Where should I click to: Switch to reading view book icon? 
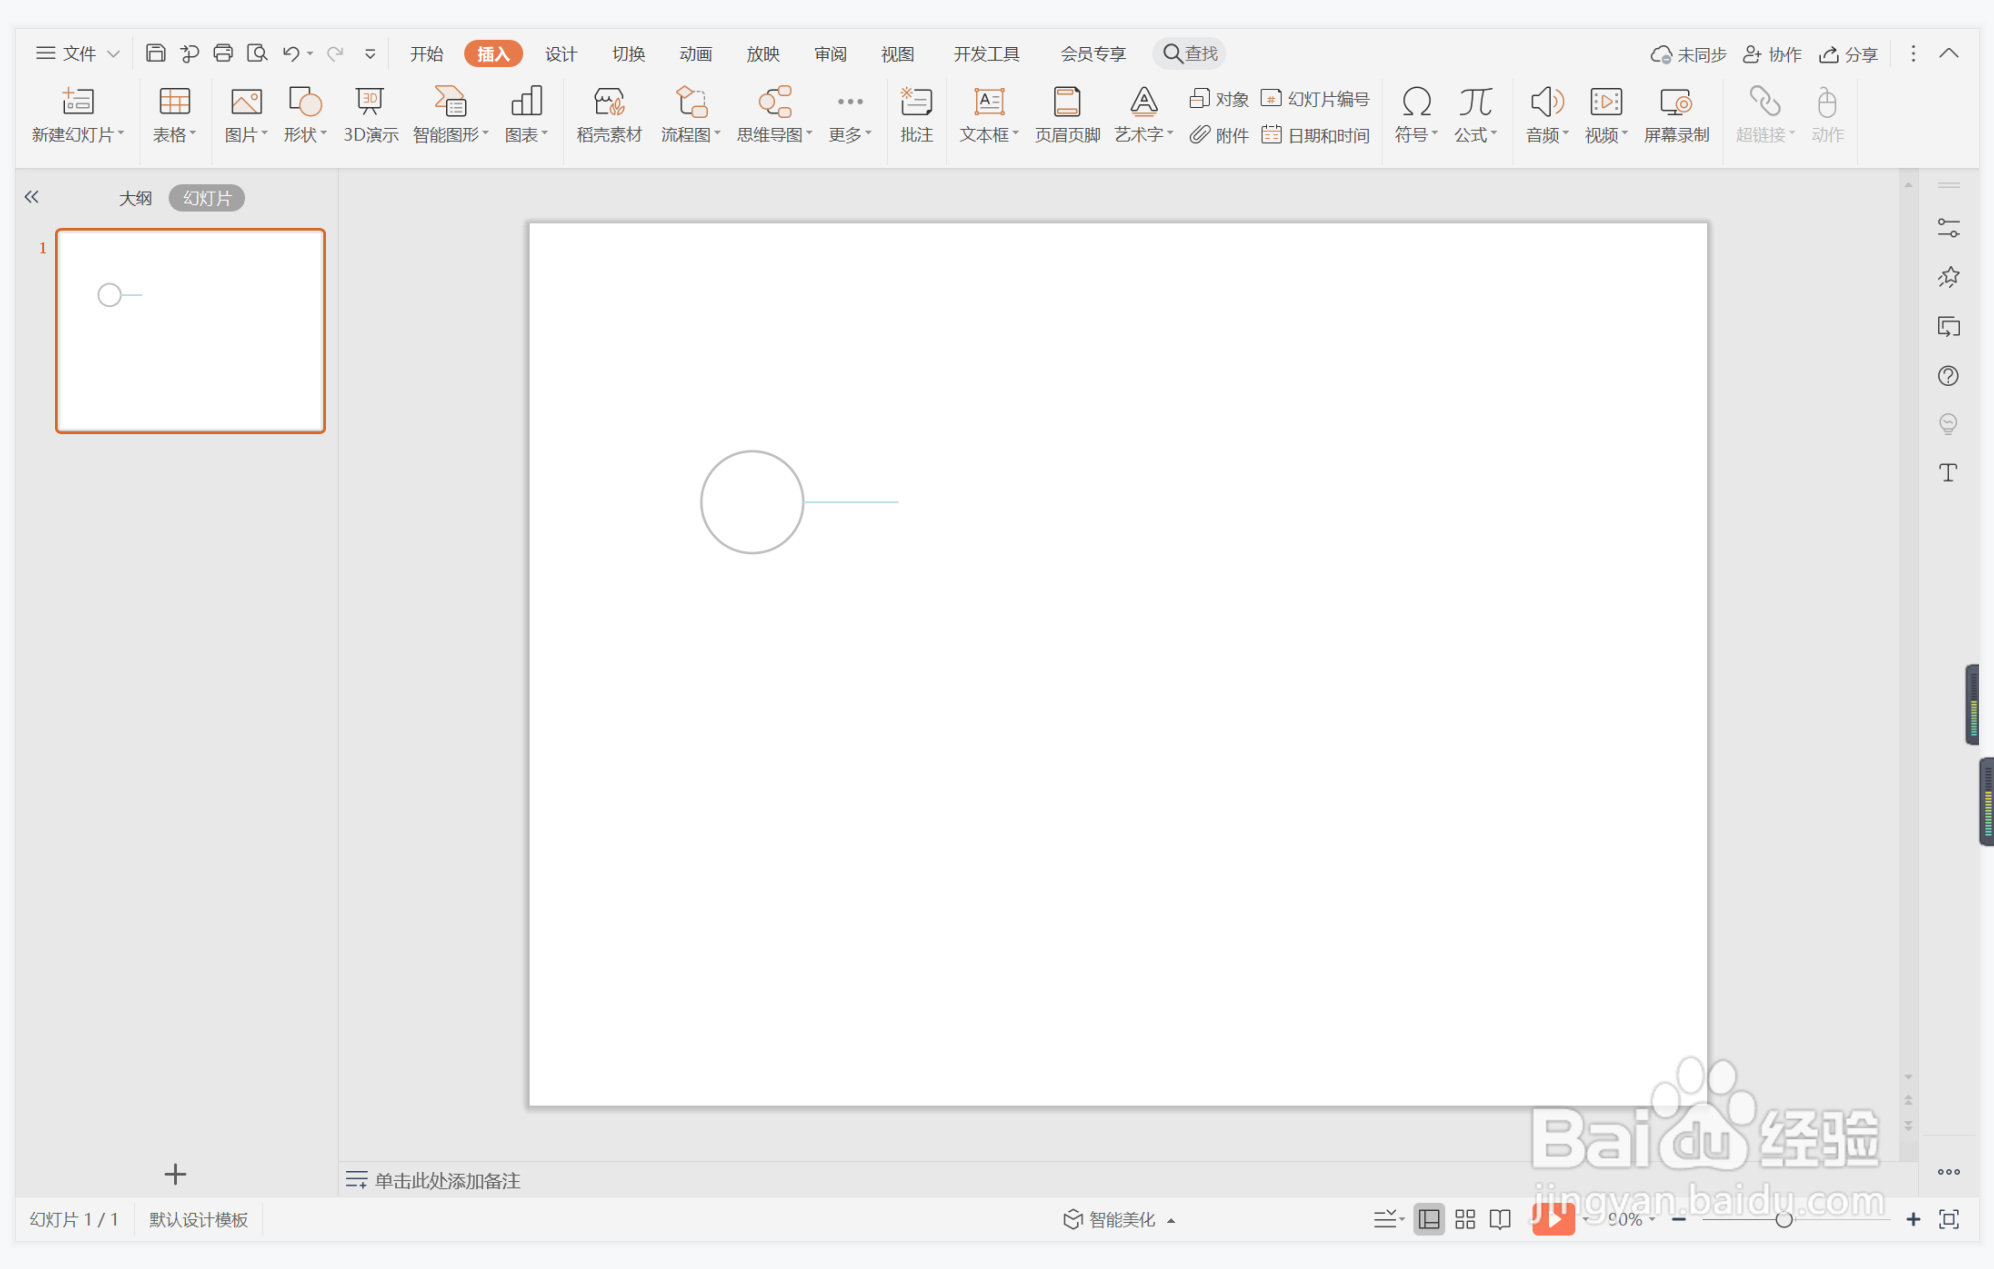pos(1499,1219)
